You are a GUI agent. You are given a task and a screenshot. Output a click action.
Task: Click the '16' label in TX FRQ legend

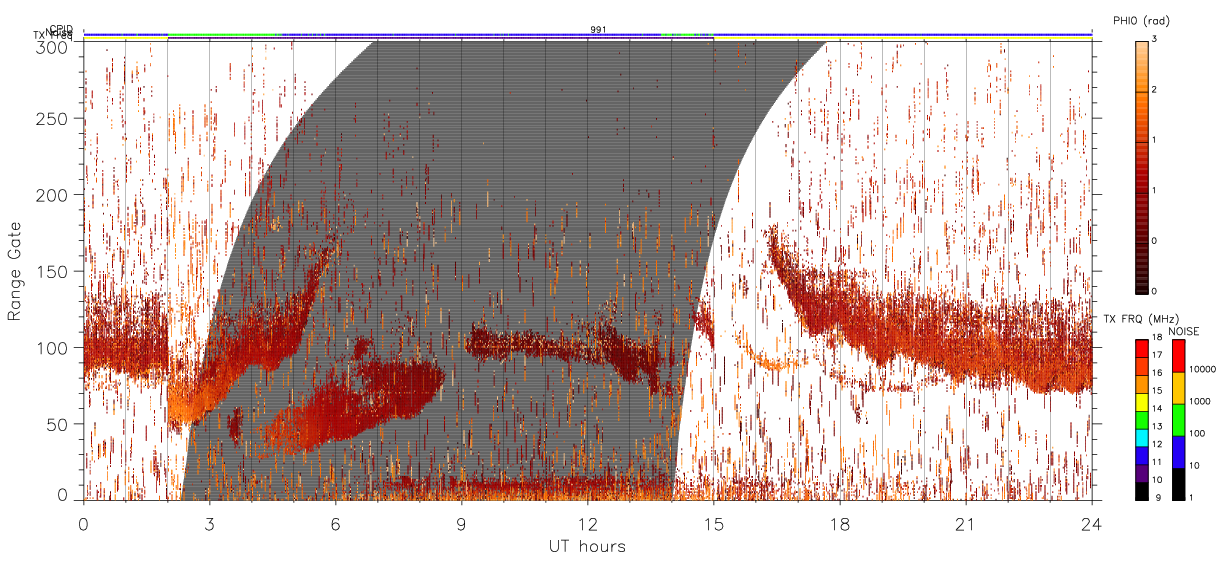point(1157,373)
